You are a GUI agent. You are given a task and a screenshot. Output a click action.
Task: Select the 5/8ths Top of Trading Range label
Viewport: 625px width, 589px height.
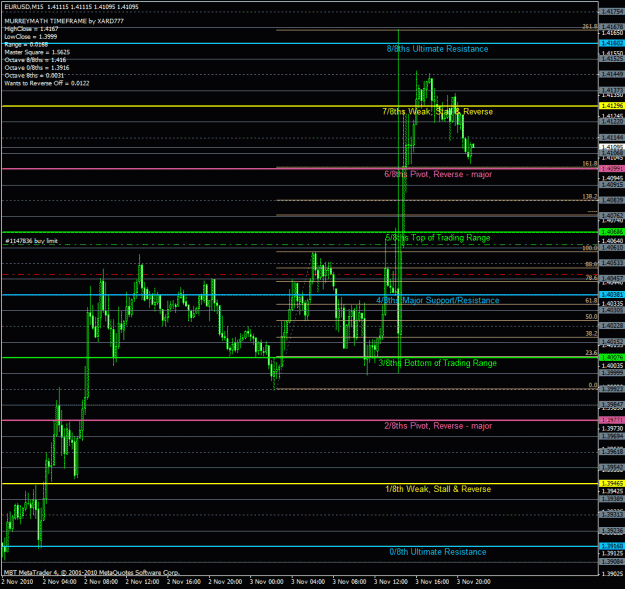438,238
